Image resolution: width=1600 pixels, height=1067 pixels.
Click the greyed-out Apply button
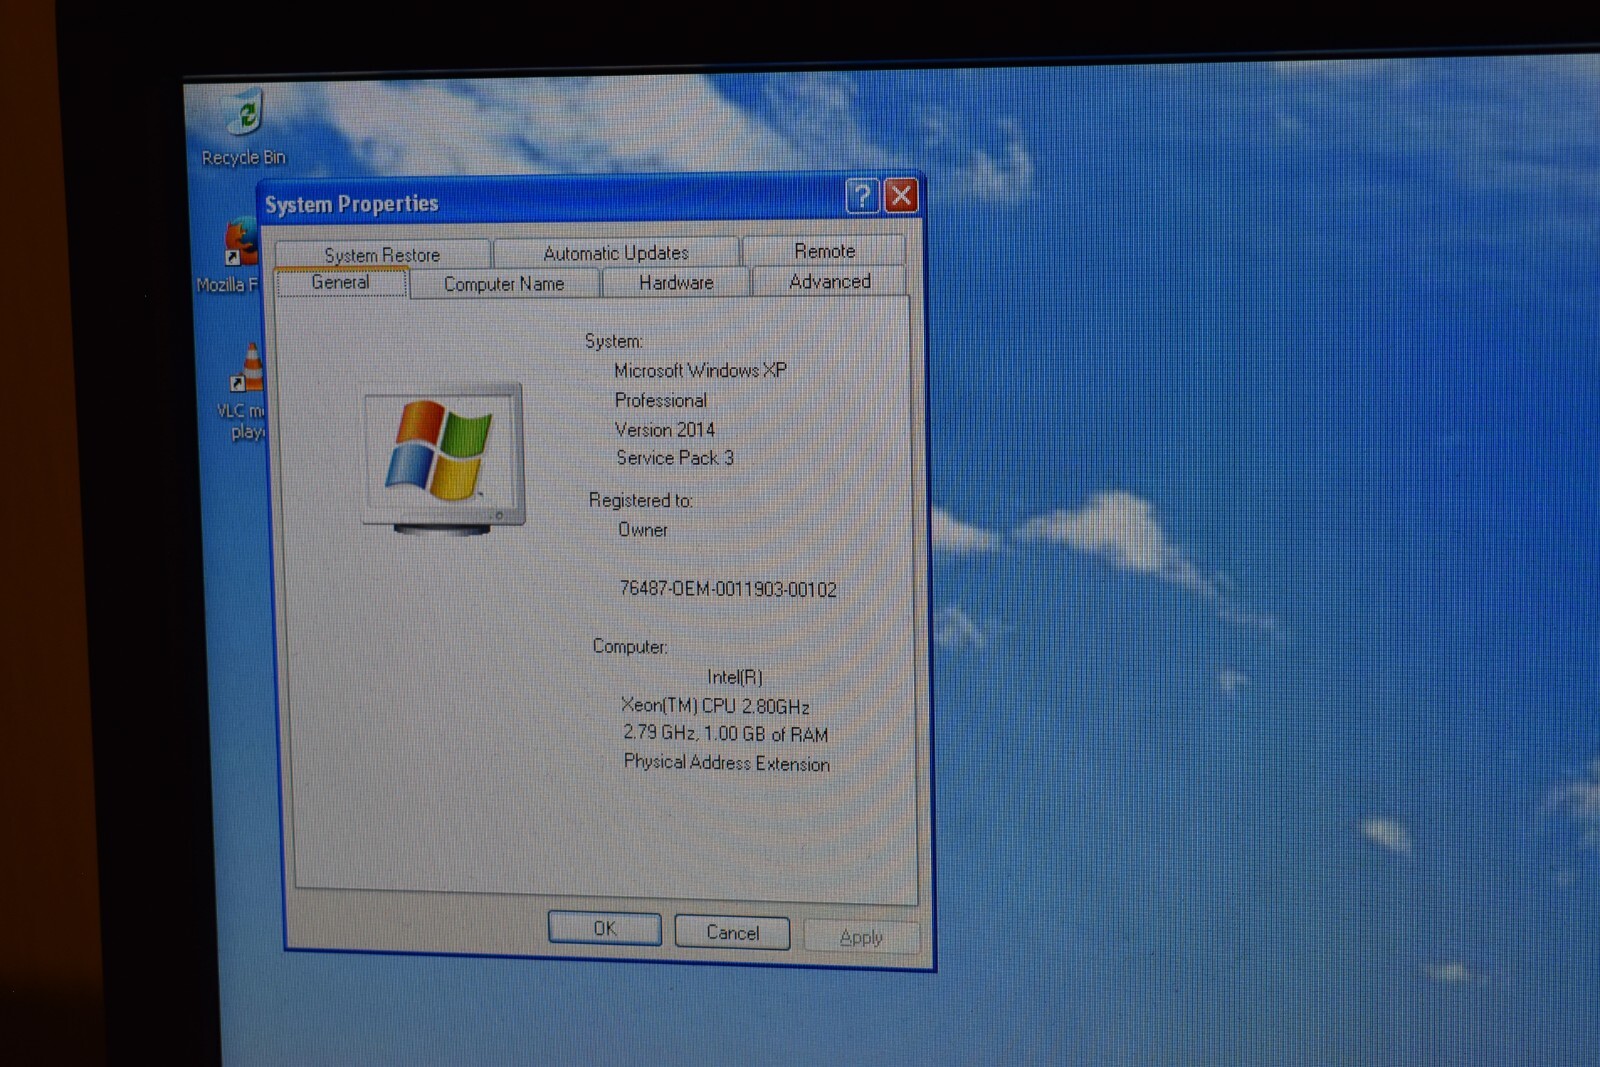click(861, 937)
